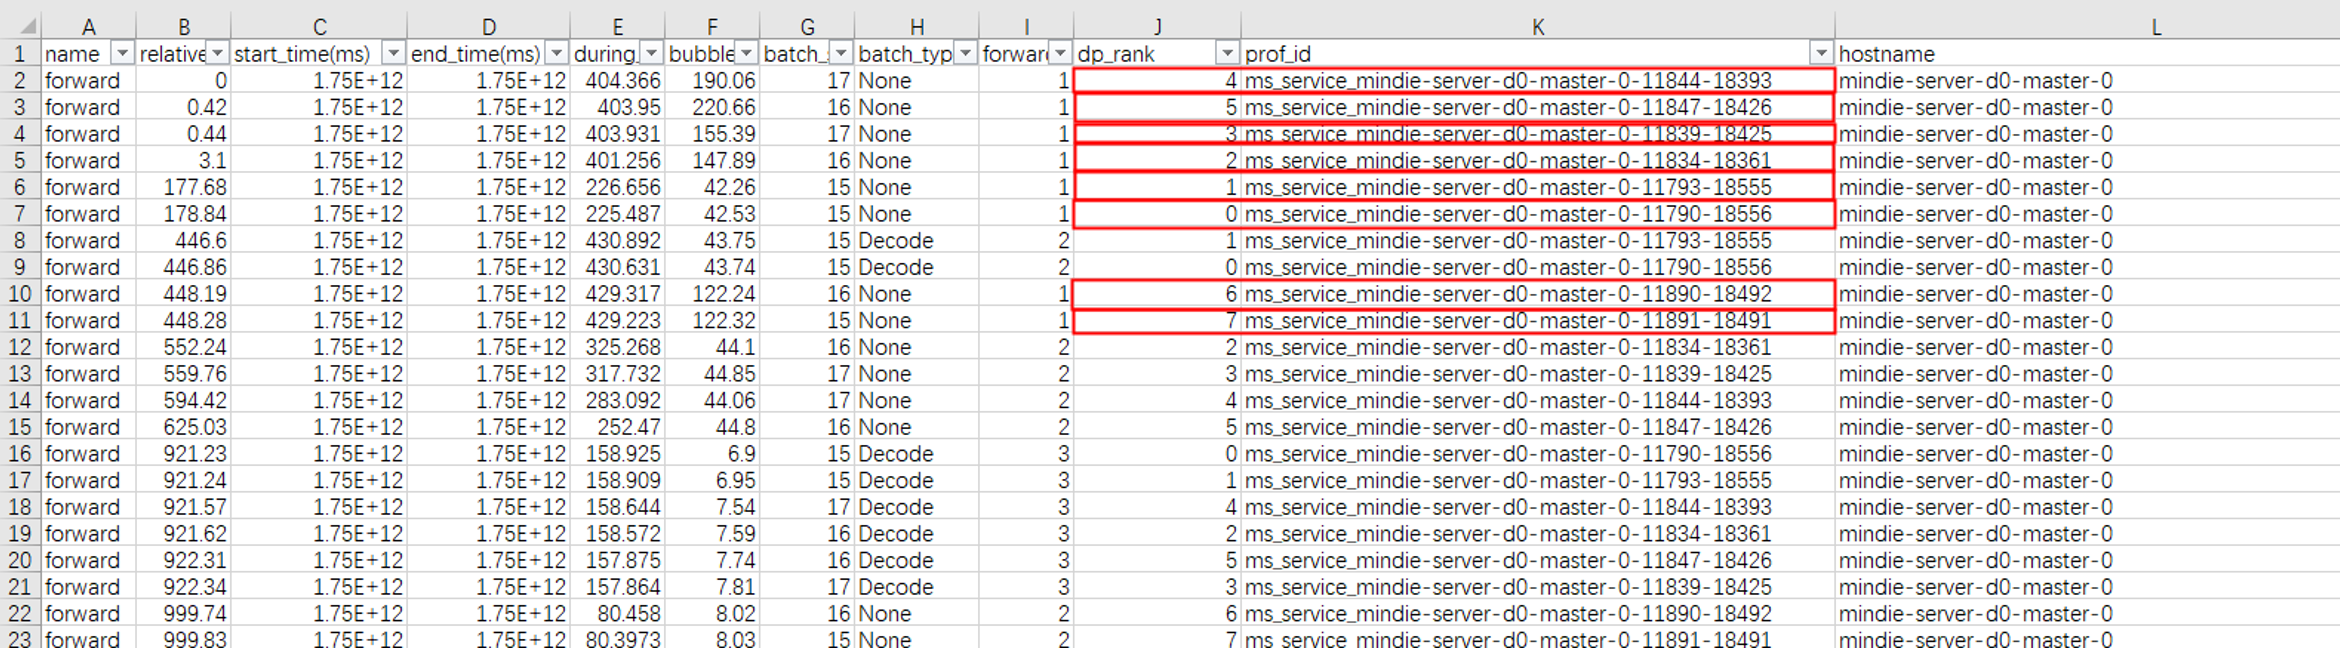Screen dimensions: 2340x651
Task: Expand the start_time(ms) filter dropdown
Action: [394, 53]
